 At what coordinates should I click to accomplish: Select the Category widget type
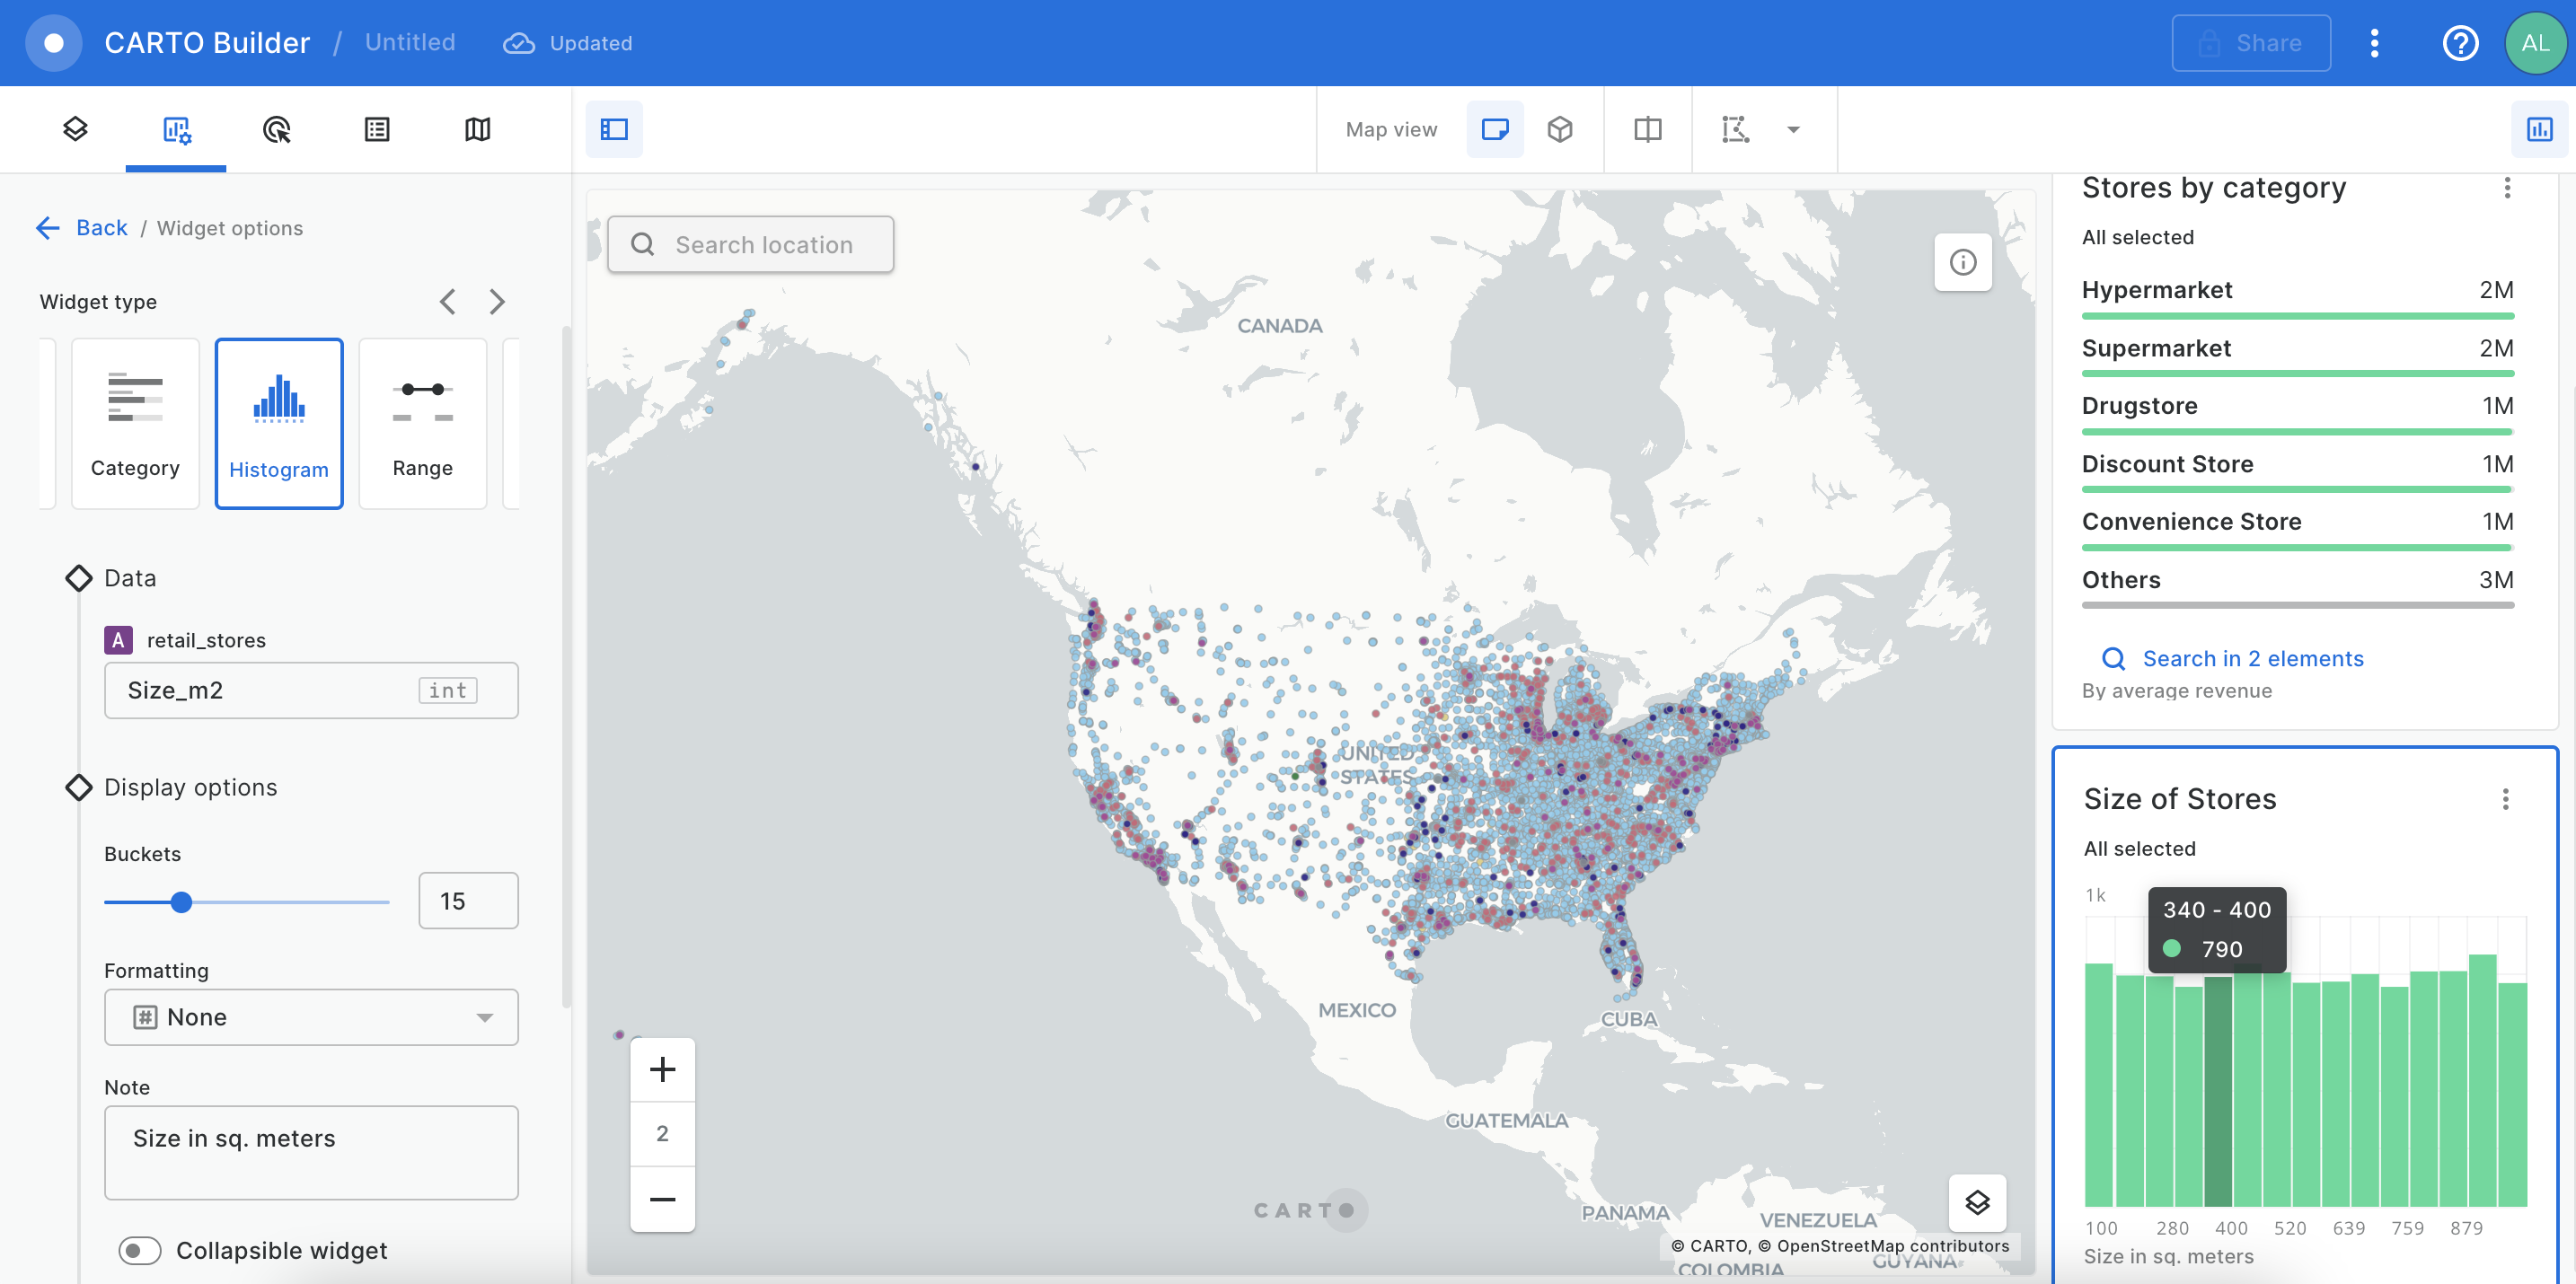pyautogui.click(x=135, y=423)
